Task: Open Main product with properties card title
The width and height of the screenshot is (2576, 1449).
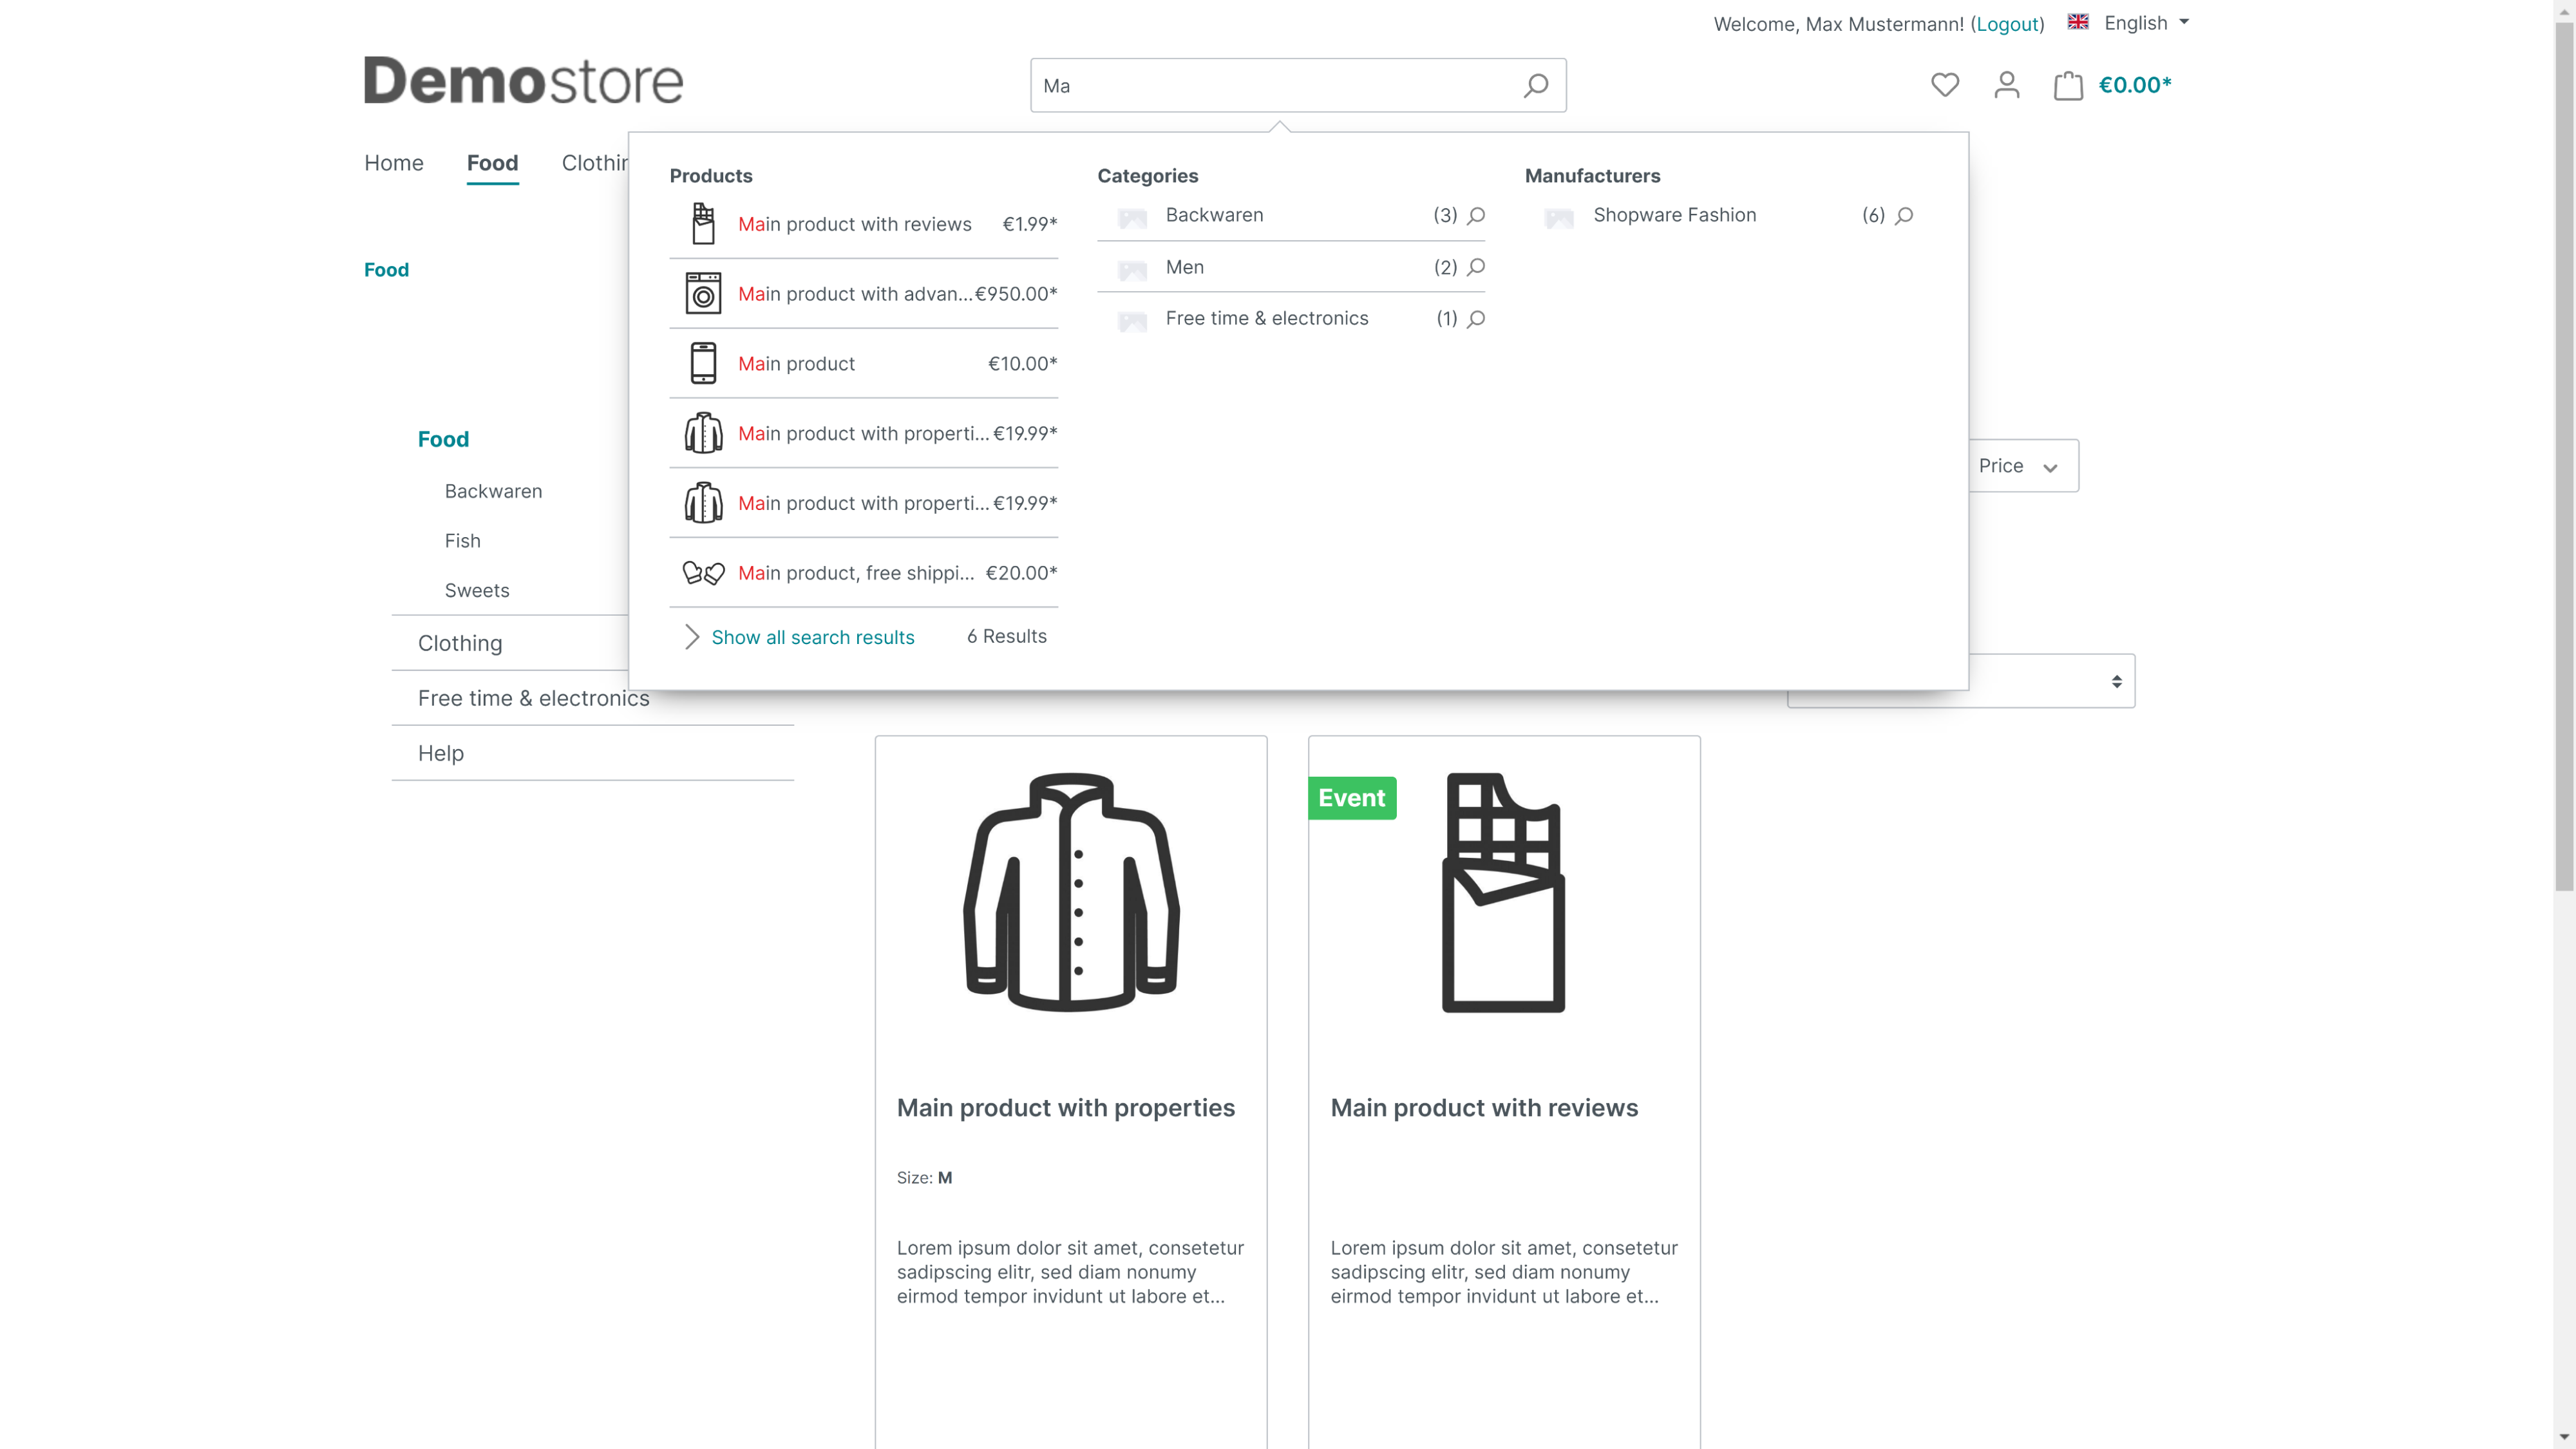Action: (1066, 1108)
